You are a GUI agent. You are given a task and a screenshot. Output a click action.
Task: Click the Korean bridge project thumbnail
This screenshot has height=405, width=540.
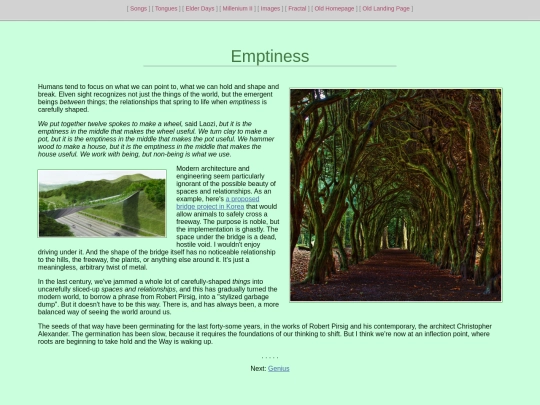(x=102, y=203)
